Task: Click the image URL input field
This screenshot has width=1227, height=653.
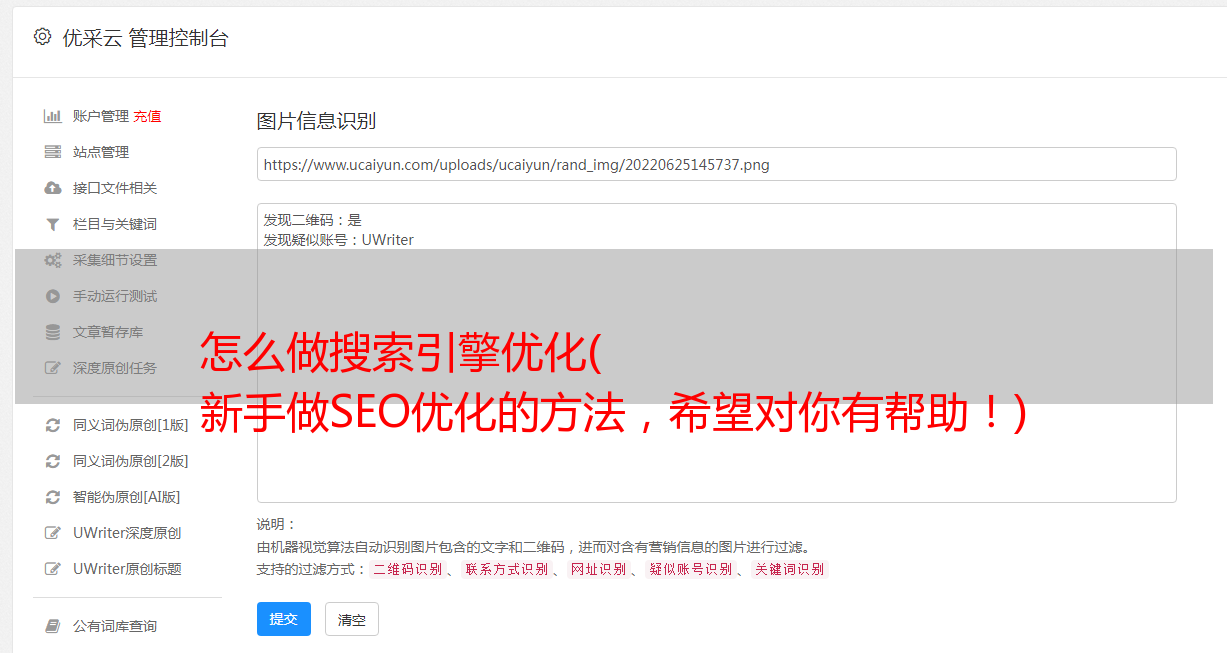Action: (x=716, y=164)
